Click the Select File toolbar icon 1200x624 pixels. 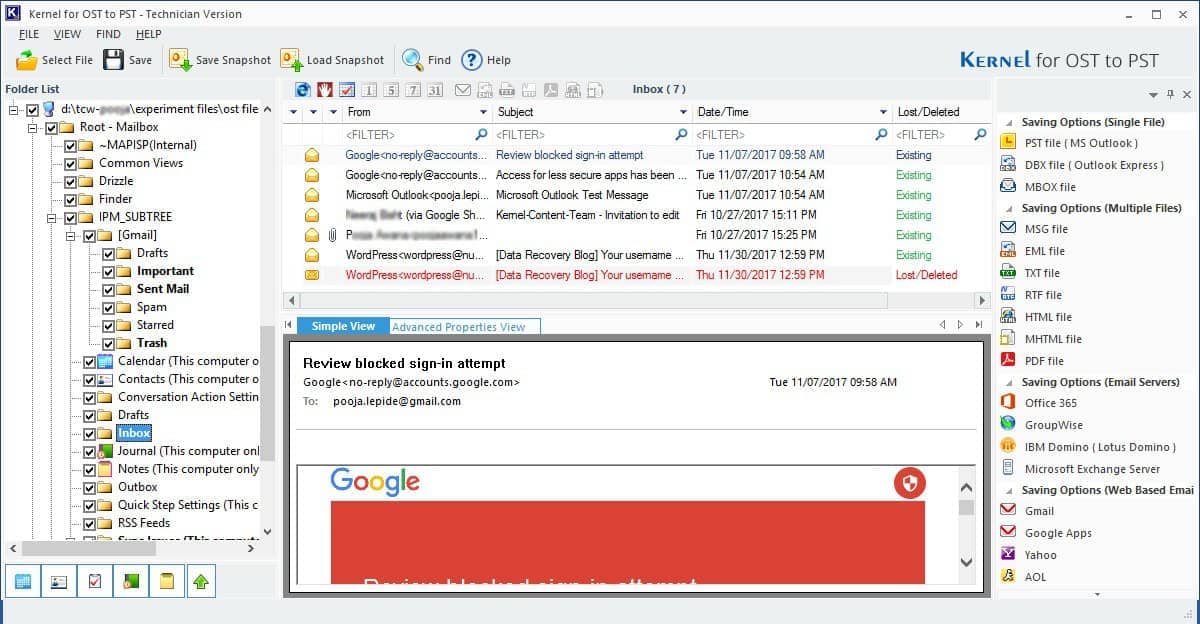[27, 60]
